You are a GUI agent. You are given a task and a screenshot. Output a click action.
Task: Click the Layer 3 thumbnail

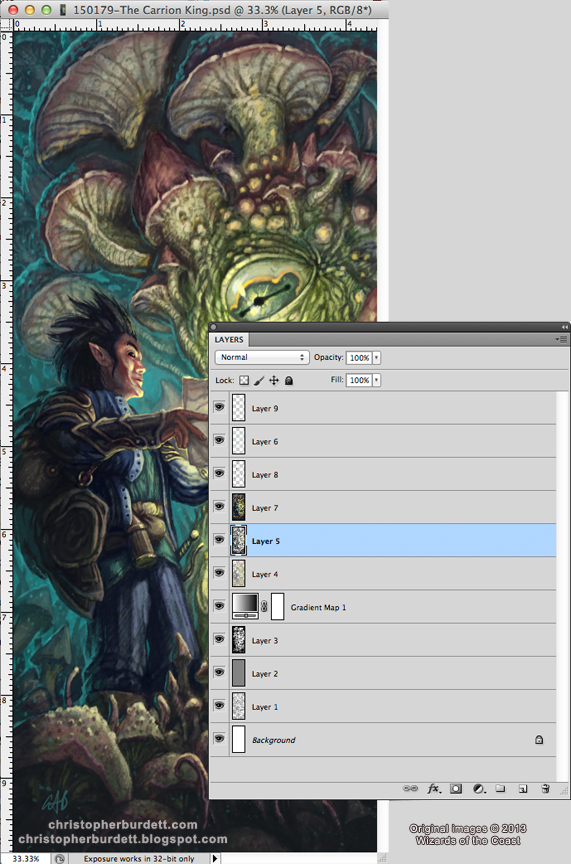(239, 640)
